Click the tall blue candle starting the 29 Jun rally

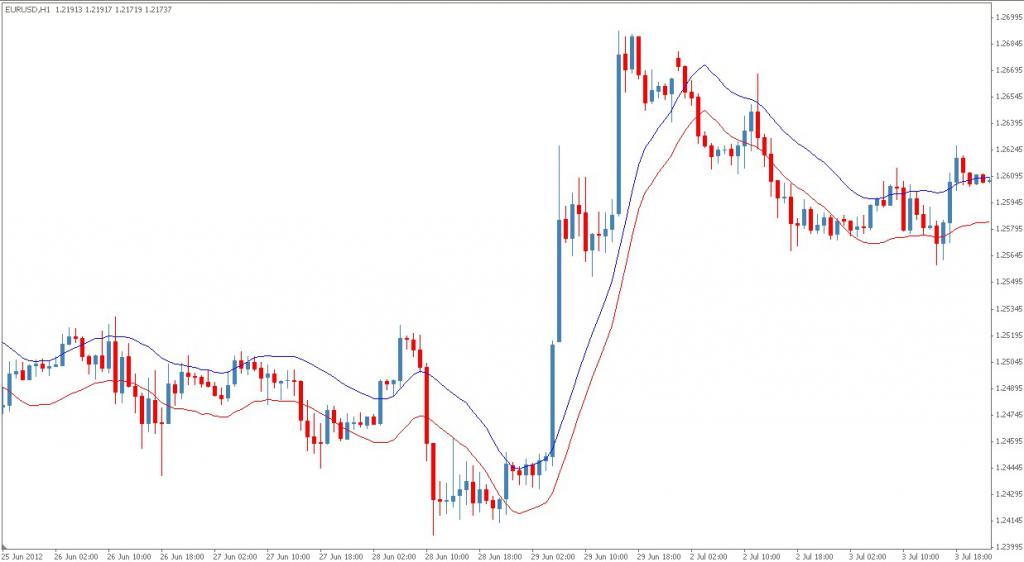pos(552,396)
